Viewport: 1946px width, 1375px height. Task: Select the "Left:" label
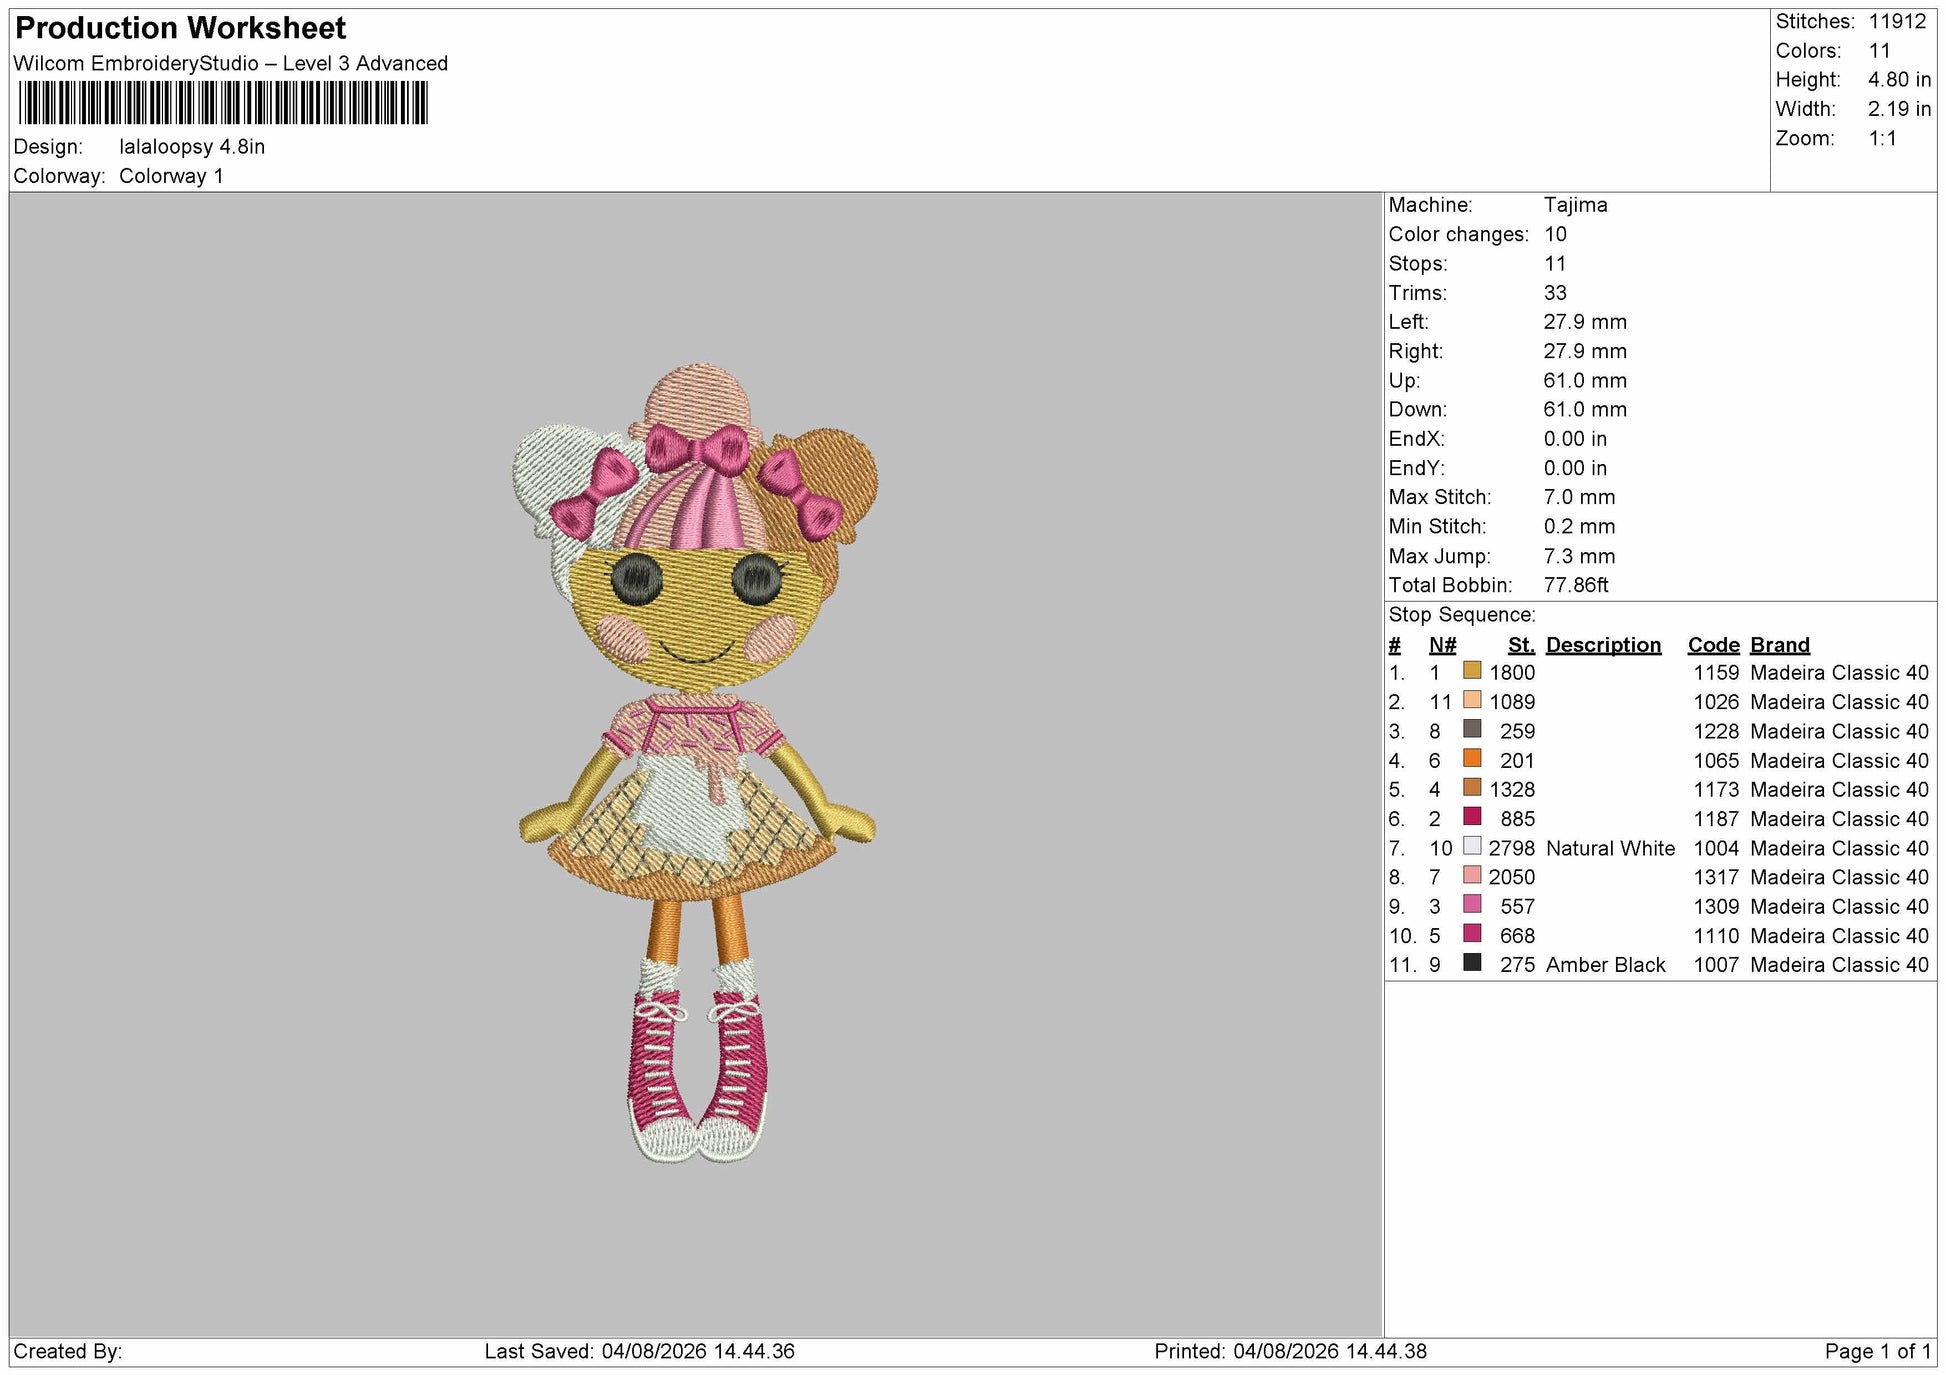pyautogui.click(x=1408, y=322)
